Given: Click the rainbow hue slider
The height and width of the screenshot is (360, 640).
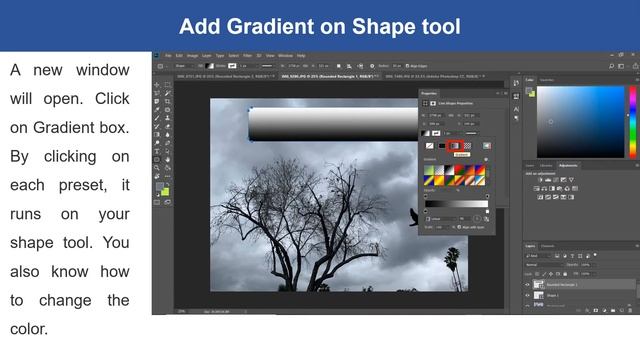Looking at the screenshot, I should [633, 122].
